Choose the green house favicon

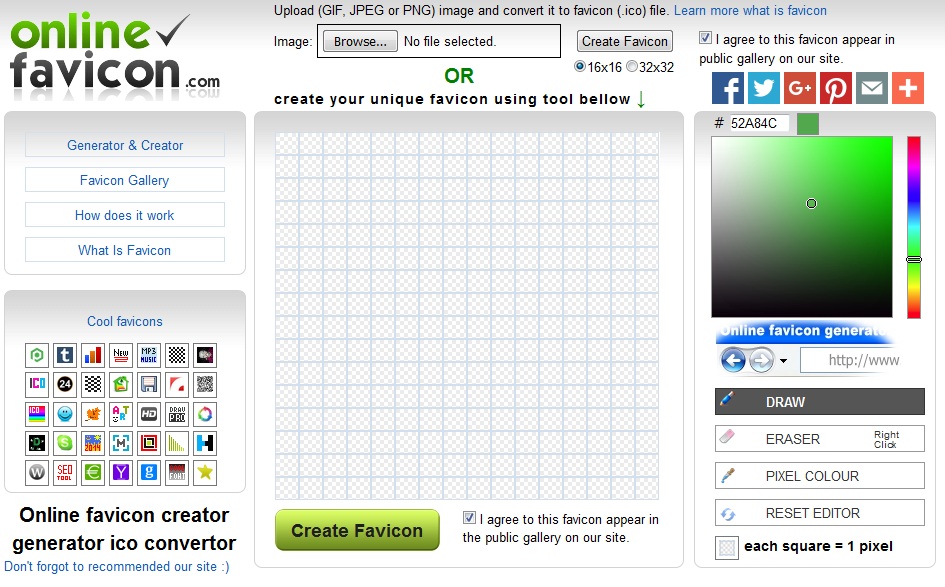[121, 384]
